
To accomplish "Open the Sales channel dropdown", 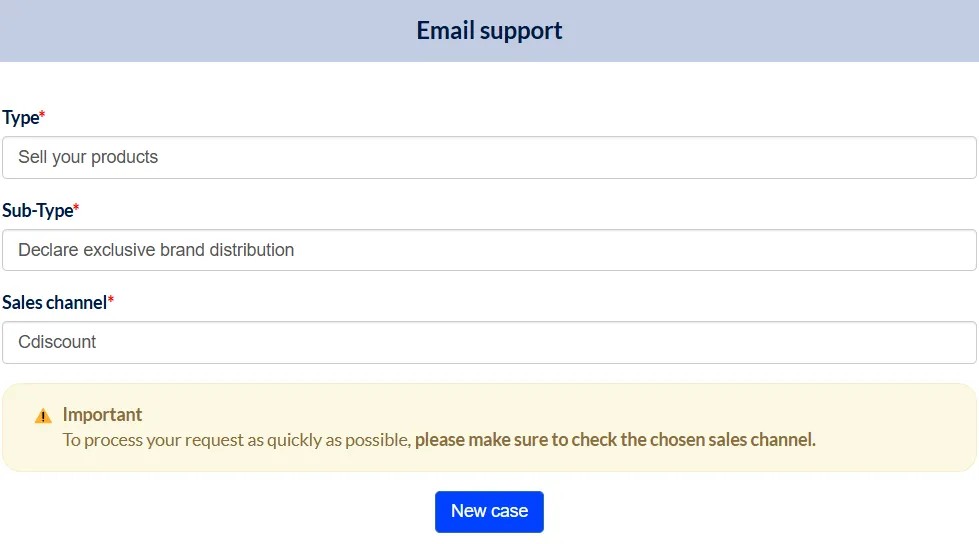I will (489, 342).
